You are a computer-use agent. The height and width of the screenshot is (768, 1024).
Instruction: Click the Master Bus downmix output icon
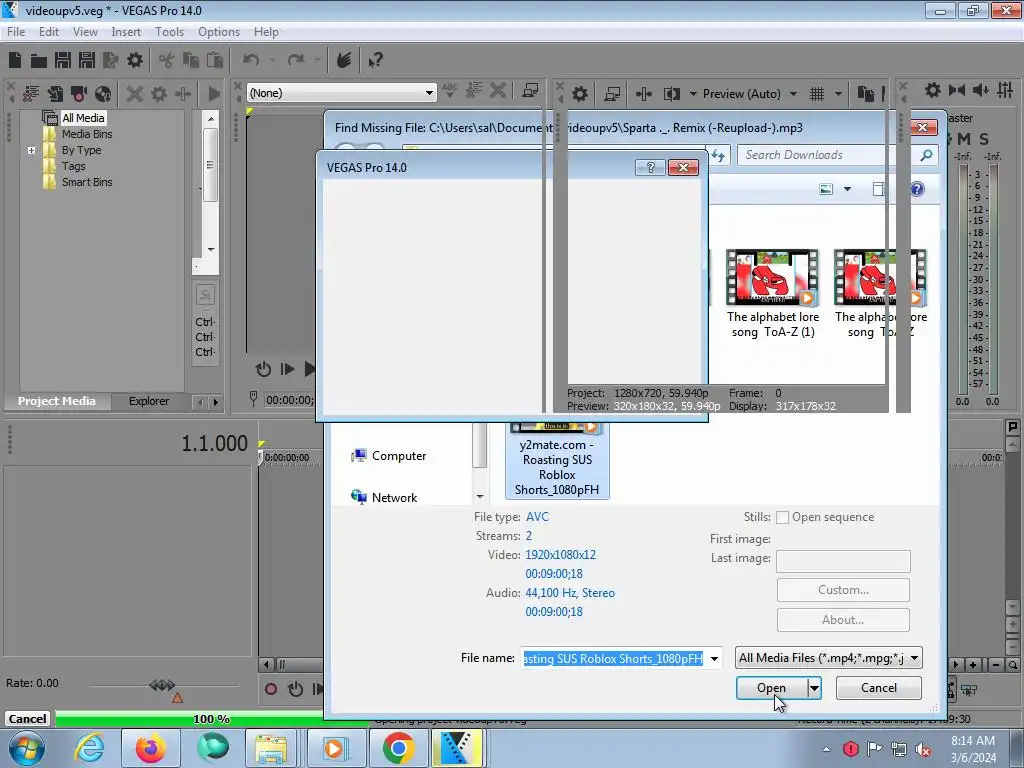coord(957,90)
